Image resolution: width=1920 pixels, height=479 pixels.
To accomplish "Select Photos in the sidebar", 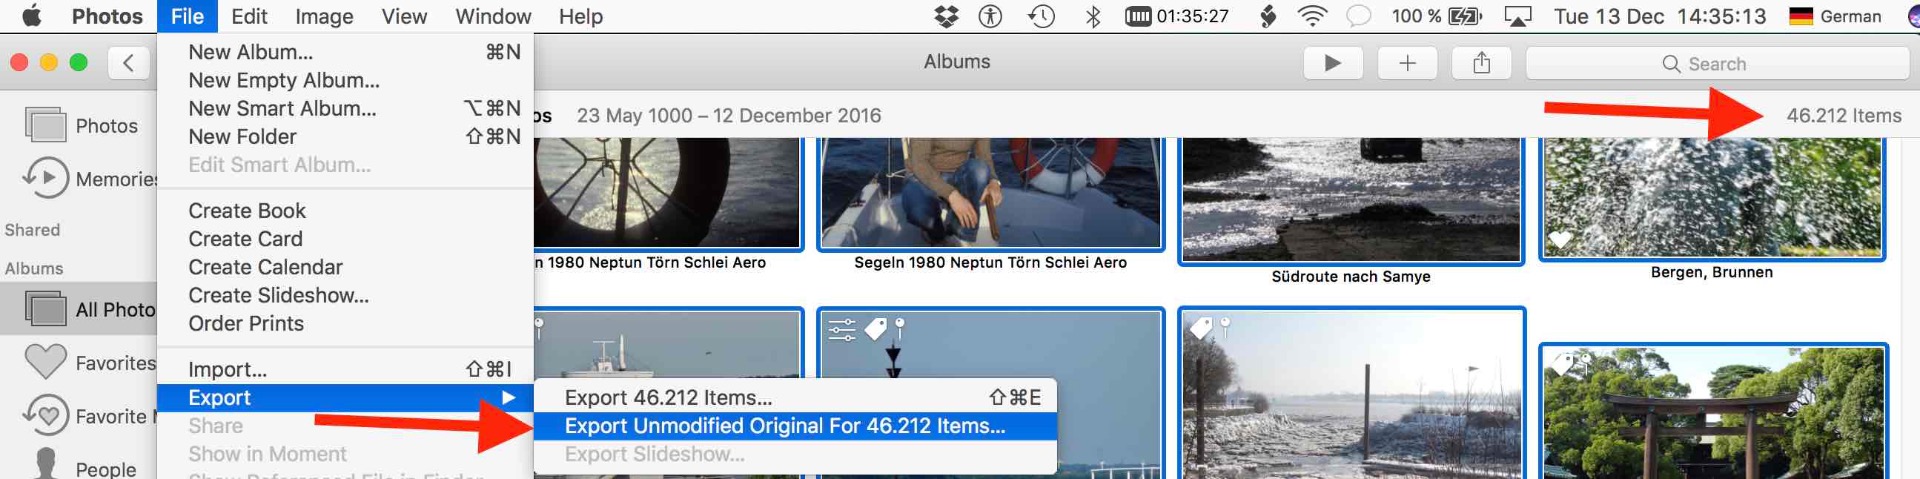I will click(x=80, y=126).
